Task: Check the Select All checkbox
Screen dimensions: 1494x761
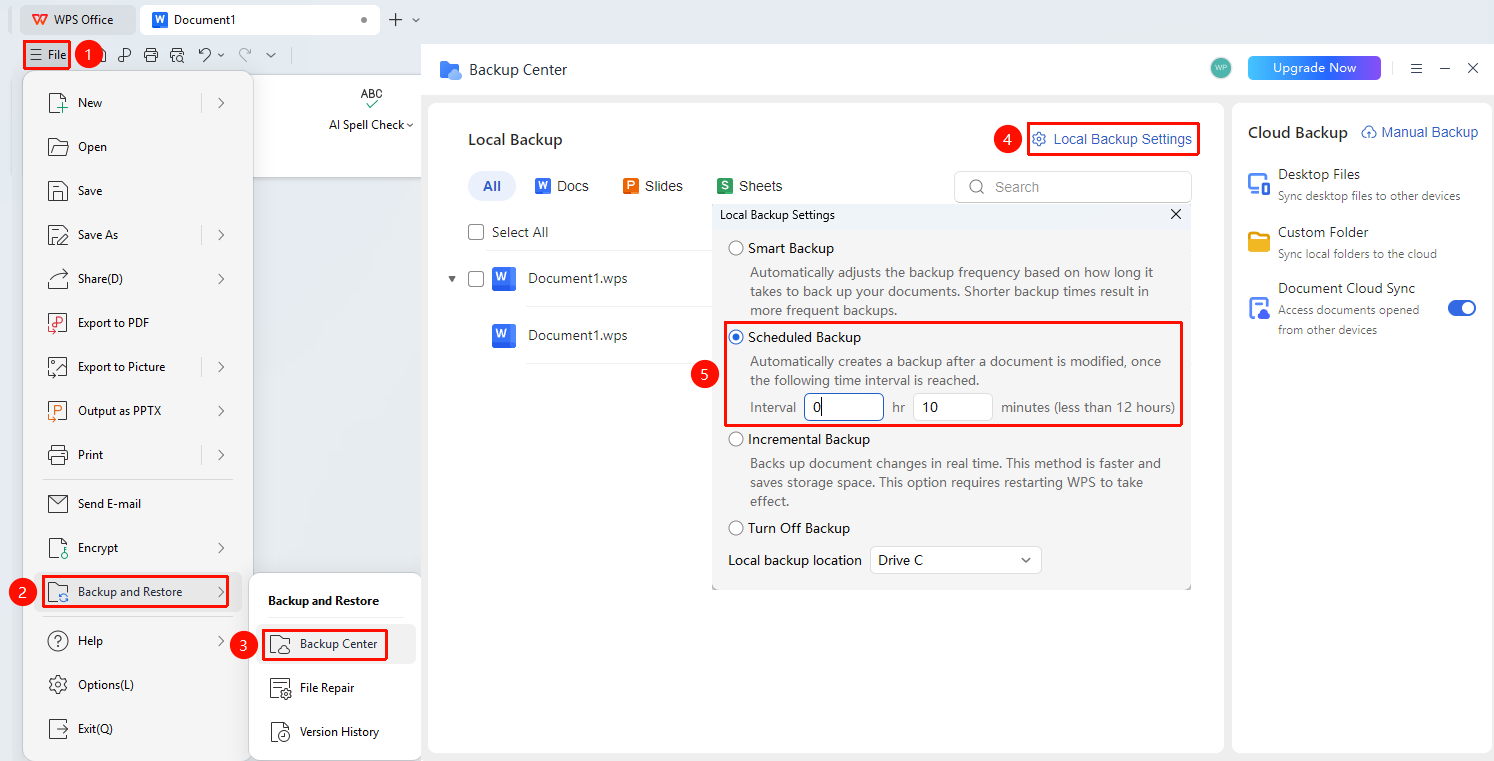Action: pos(476,232)
